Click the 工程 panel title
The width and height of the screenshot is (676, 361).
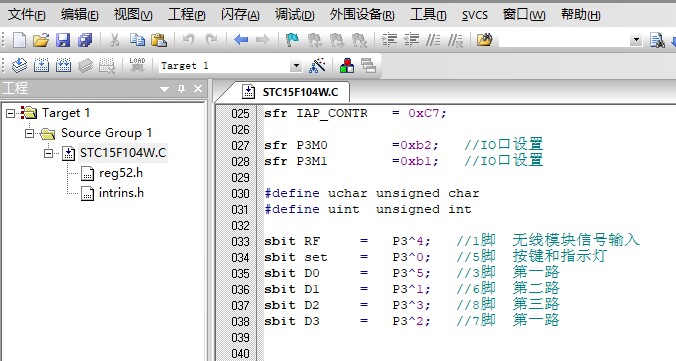coord(15,88)
